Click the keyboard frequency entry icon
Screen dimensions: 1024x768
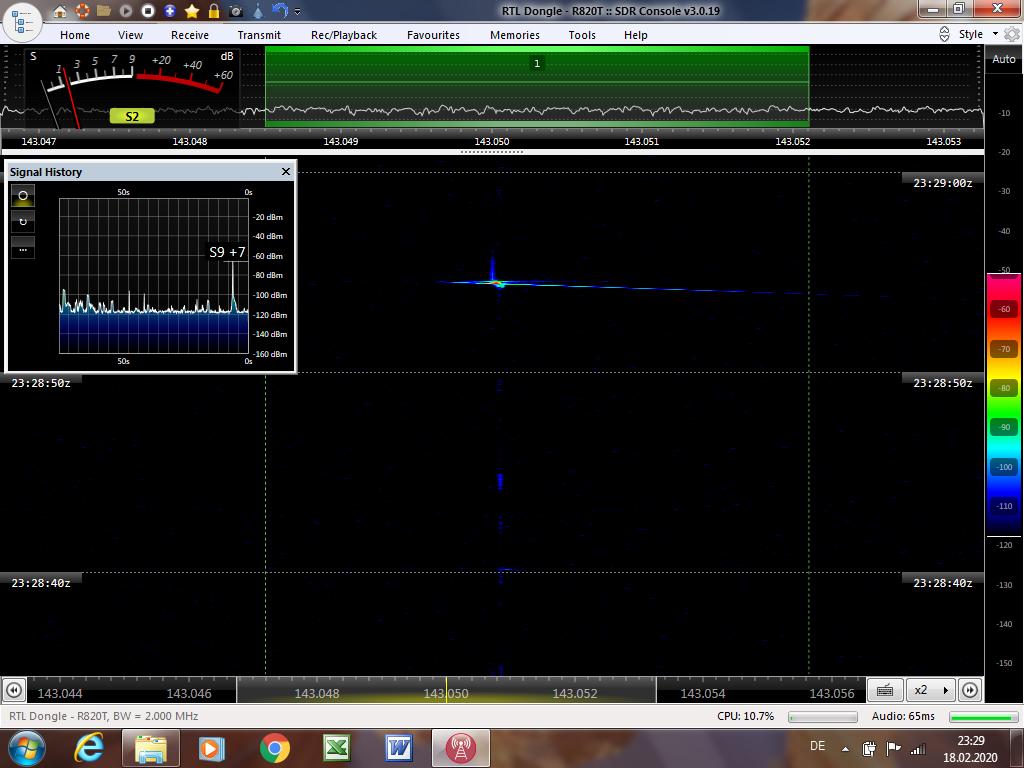click(x=885, y=690)
